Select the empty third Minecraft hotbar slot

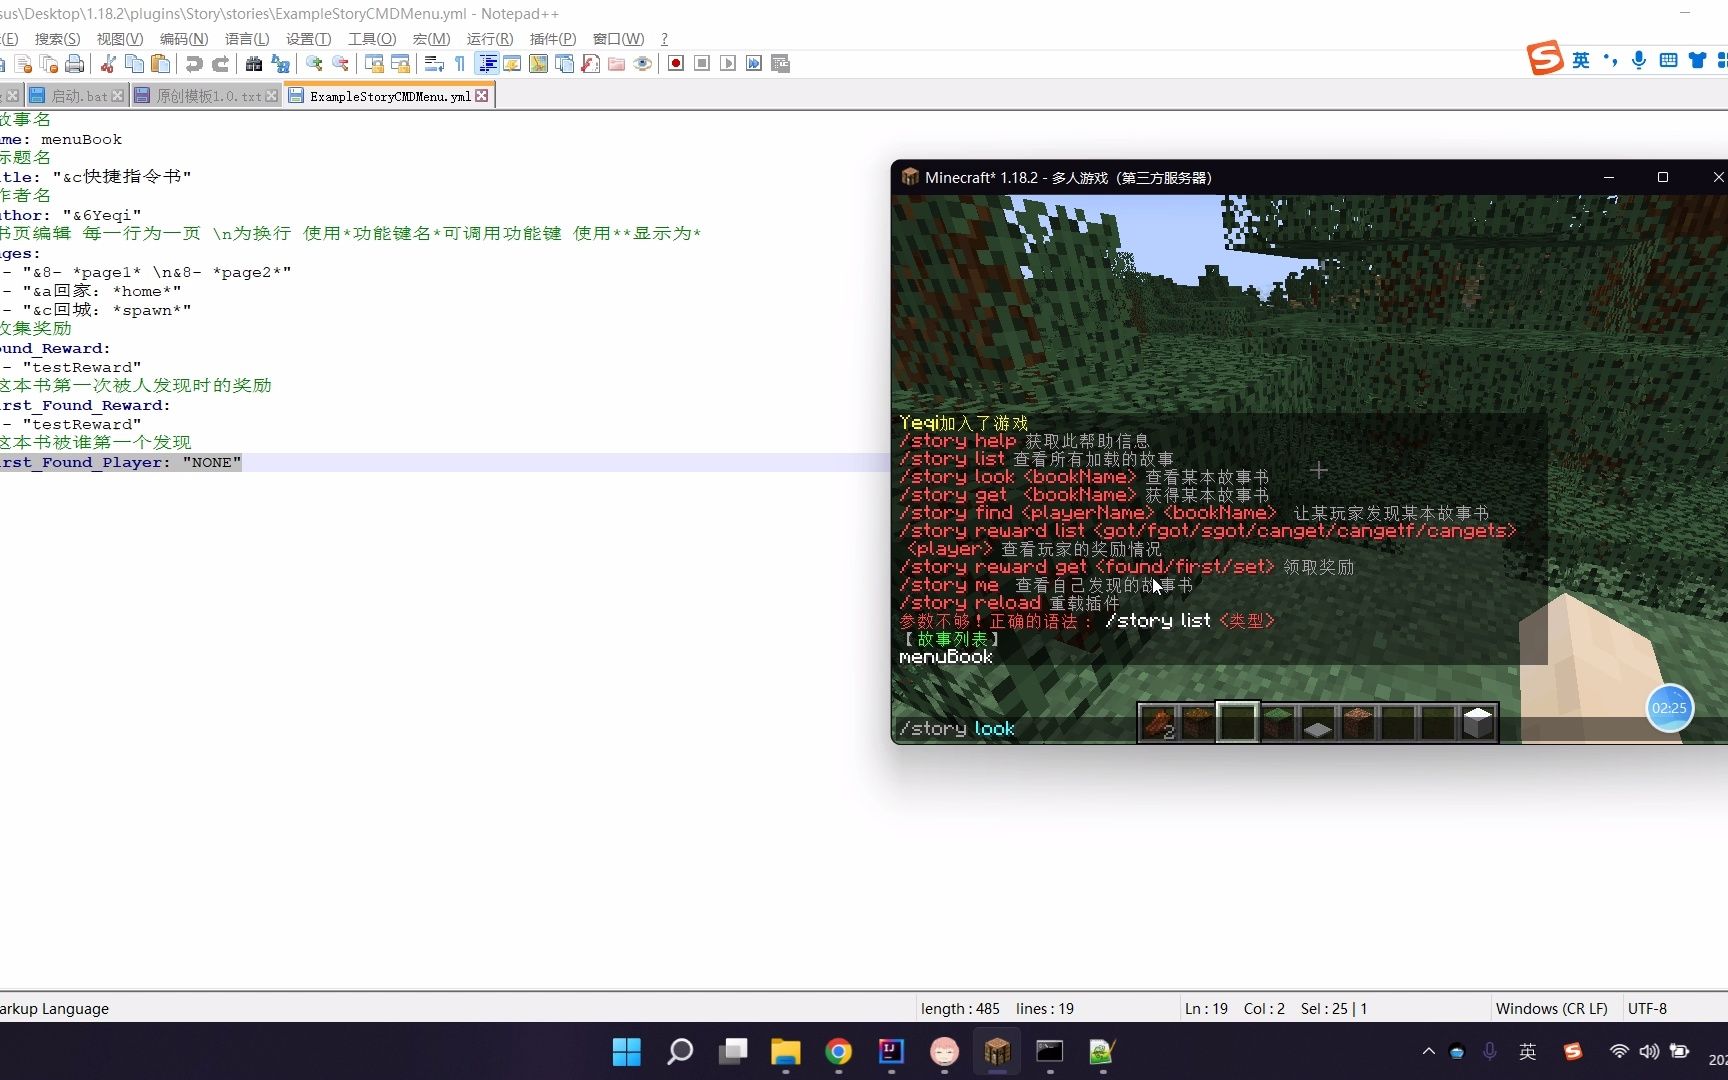click(x=1237, y=722)
